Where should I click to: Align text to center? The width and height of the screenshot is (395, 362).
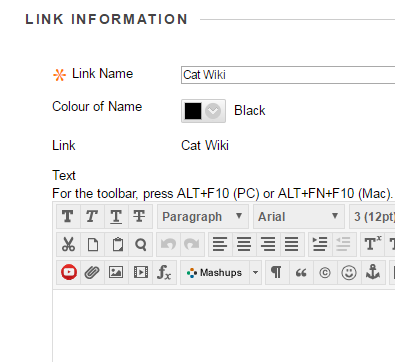click(244, 244)
